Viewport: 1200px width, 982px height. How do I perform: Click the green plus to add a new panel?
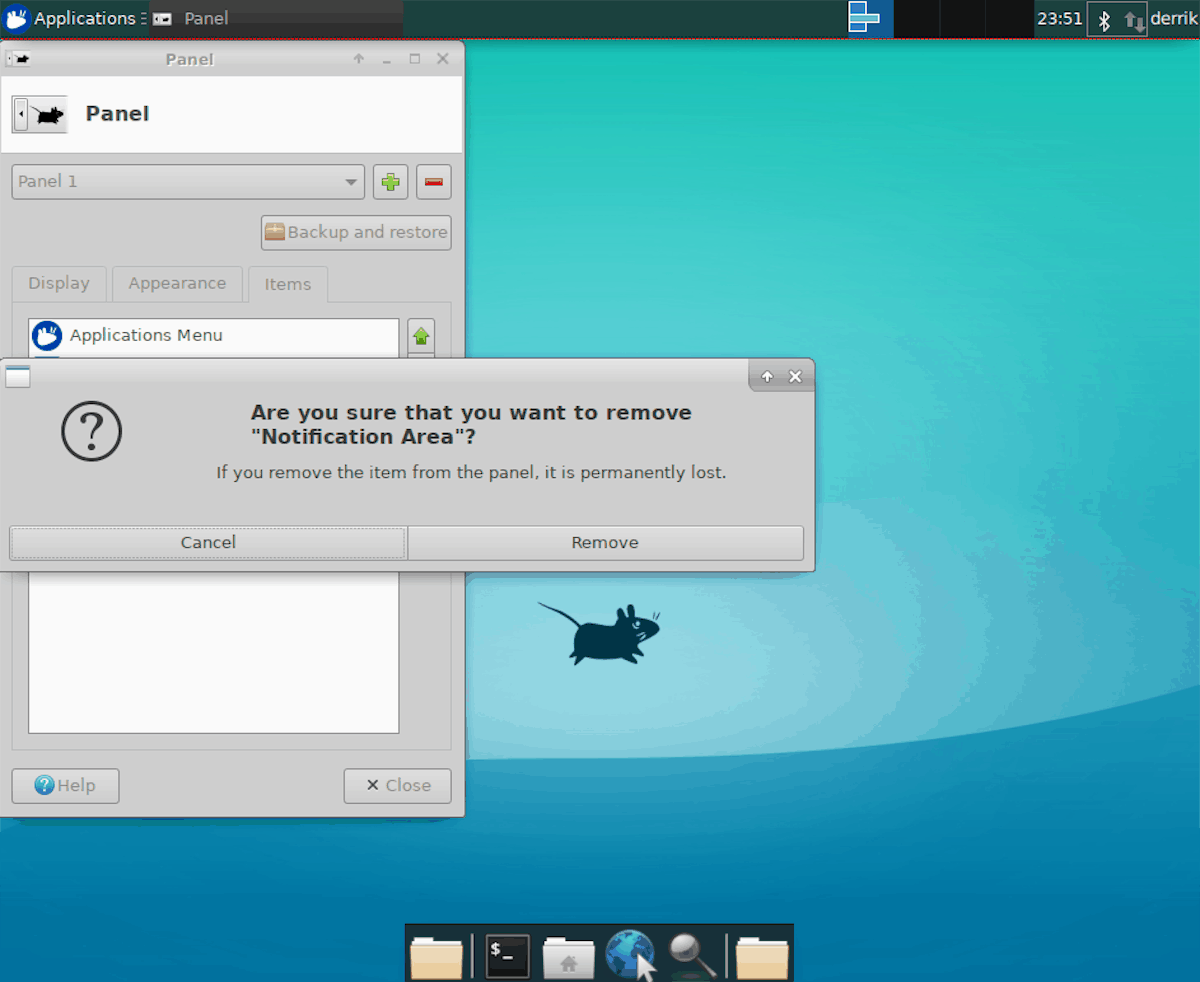pos(390,182)
